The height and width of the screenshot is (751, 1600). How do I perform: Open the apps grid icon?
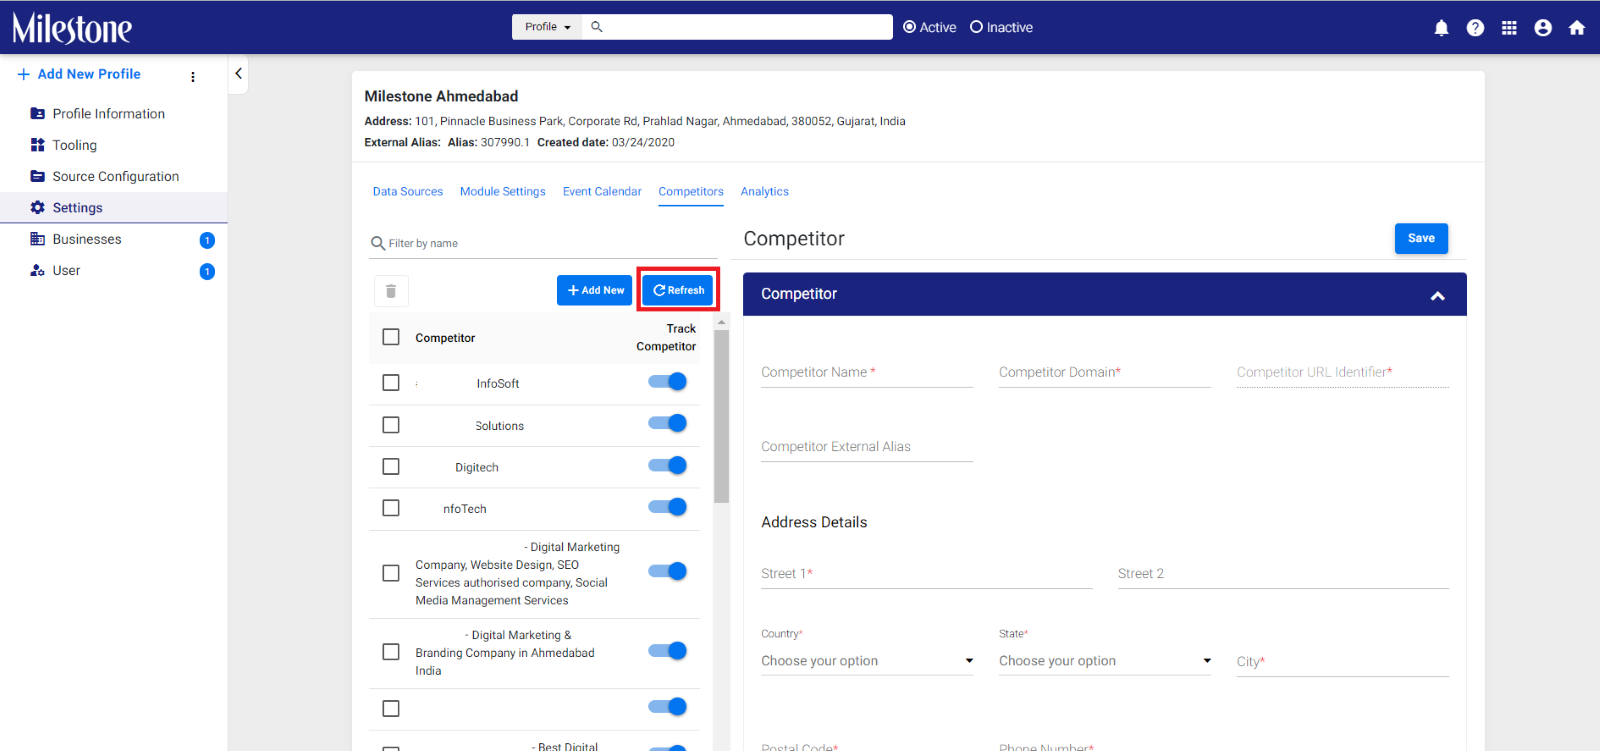click(x=1509, y=28)
